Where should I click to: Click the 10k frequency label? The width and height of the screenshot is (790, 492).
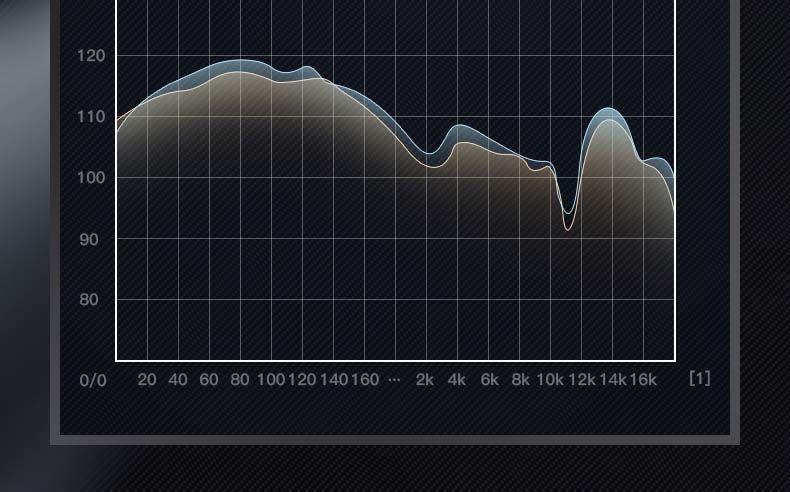(550, 380)
